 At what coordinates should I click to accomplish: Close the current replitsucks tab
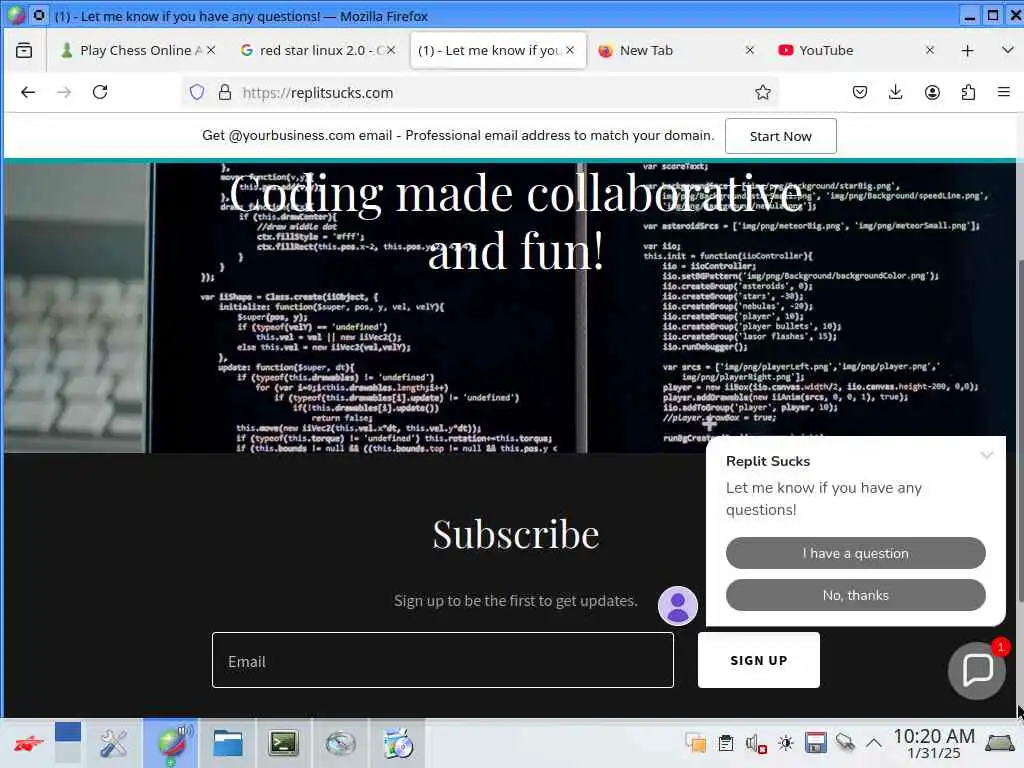coord(570,50)
